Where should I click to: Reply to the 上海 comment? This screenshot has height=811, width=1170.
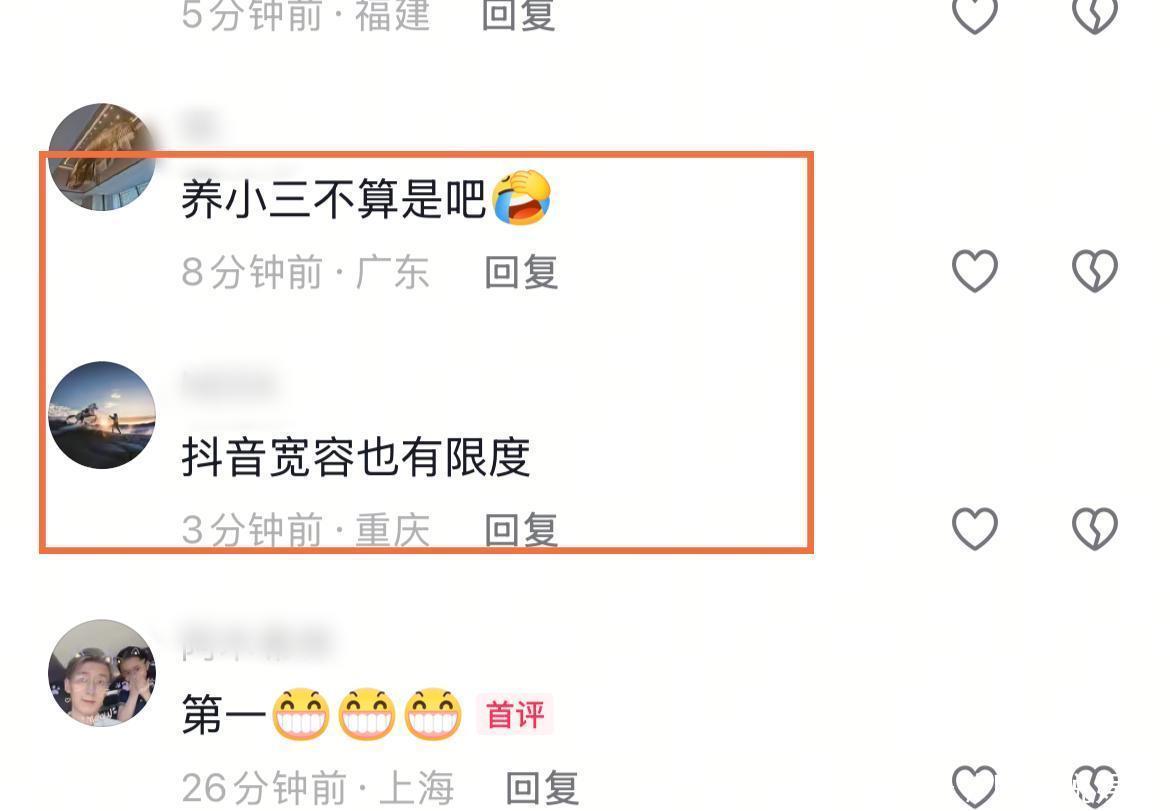click(542, 788)
